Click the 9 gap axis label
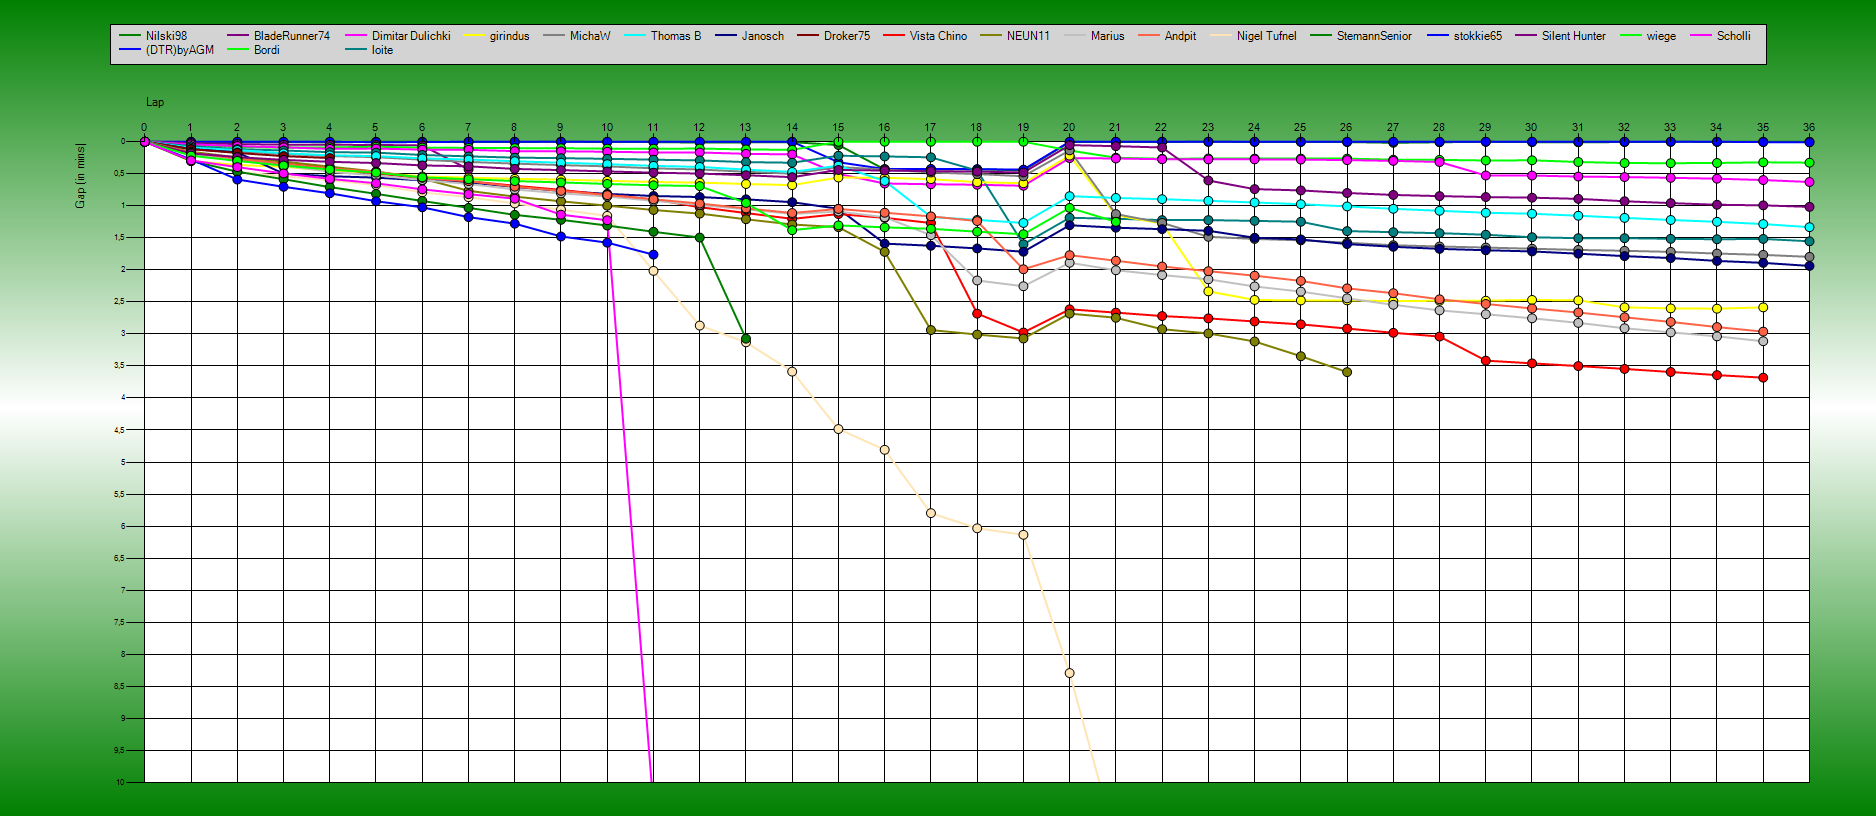 coord(123,719)
